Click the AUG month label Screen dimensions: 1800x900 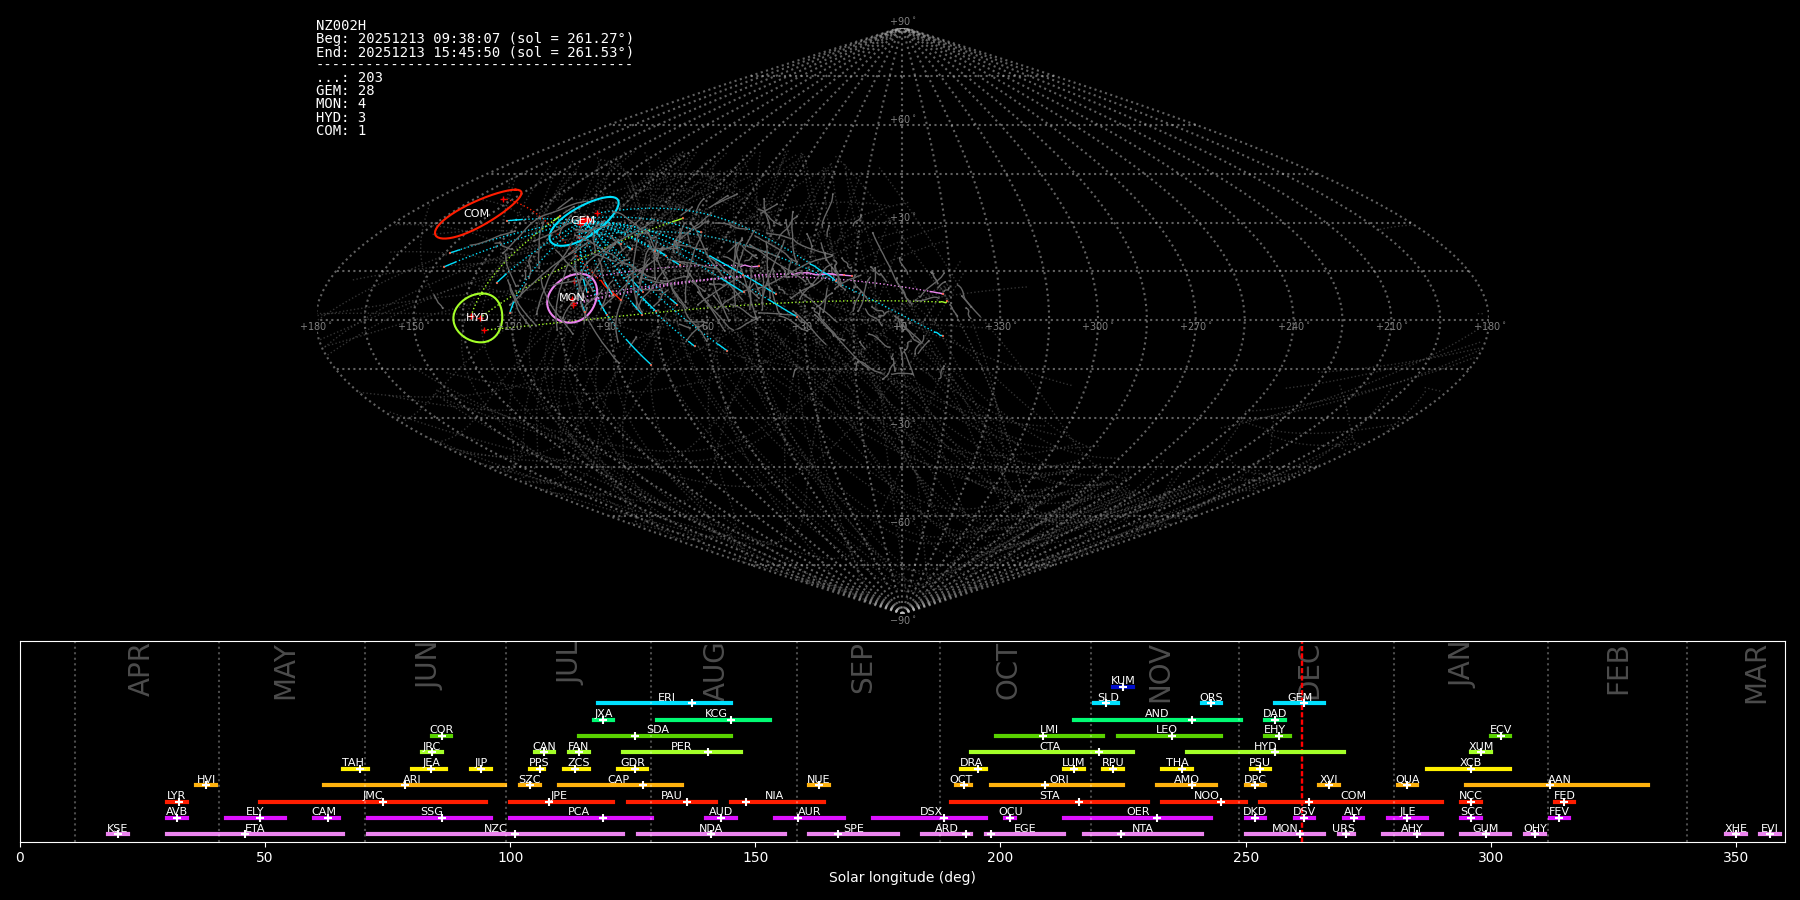[x=714, y=669]
